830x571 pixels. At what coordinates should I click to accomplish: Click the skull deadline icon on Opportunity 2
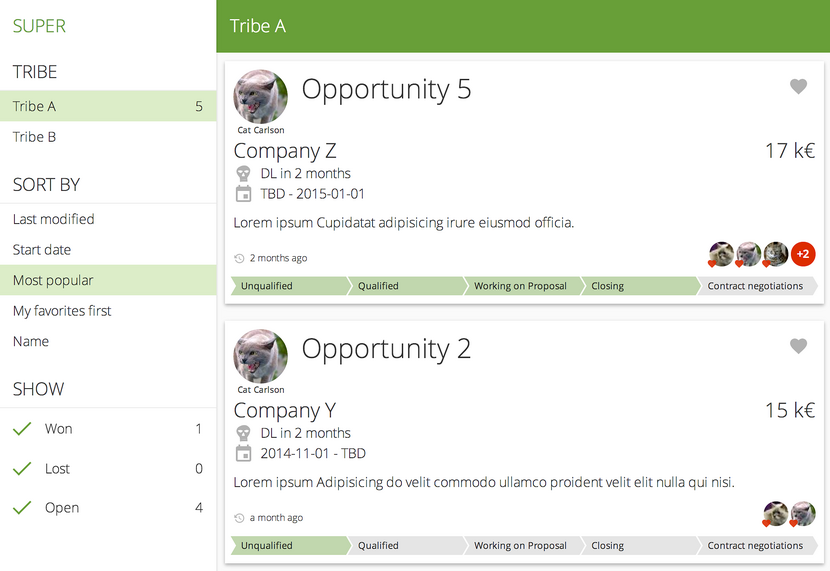tap(243, 433)
